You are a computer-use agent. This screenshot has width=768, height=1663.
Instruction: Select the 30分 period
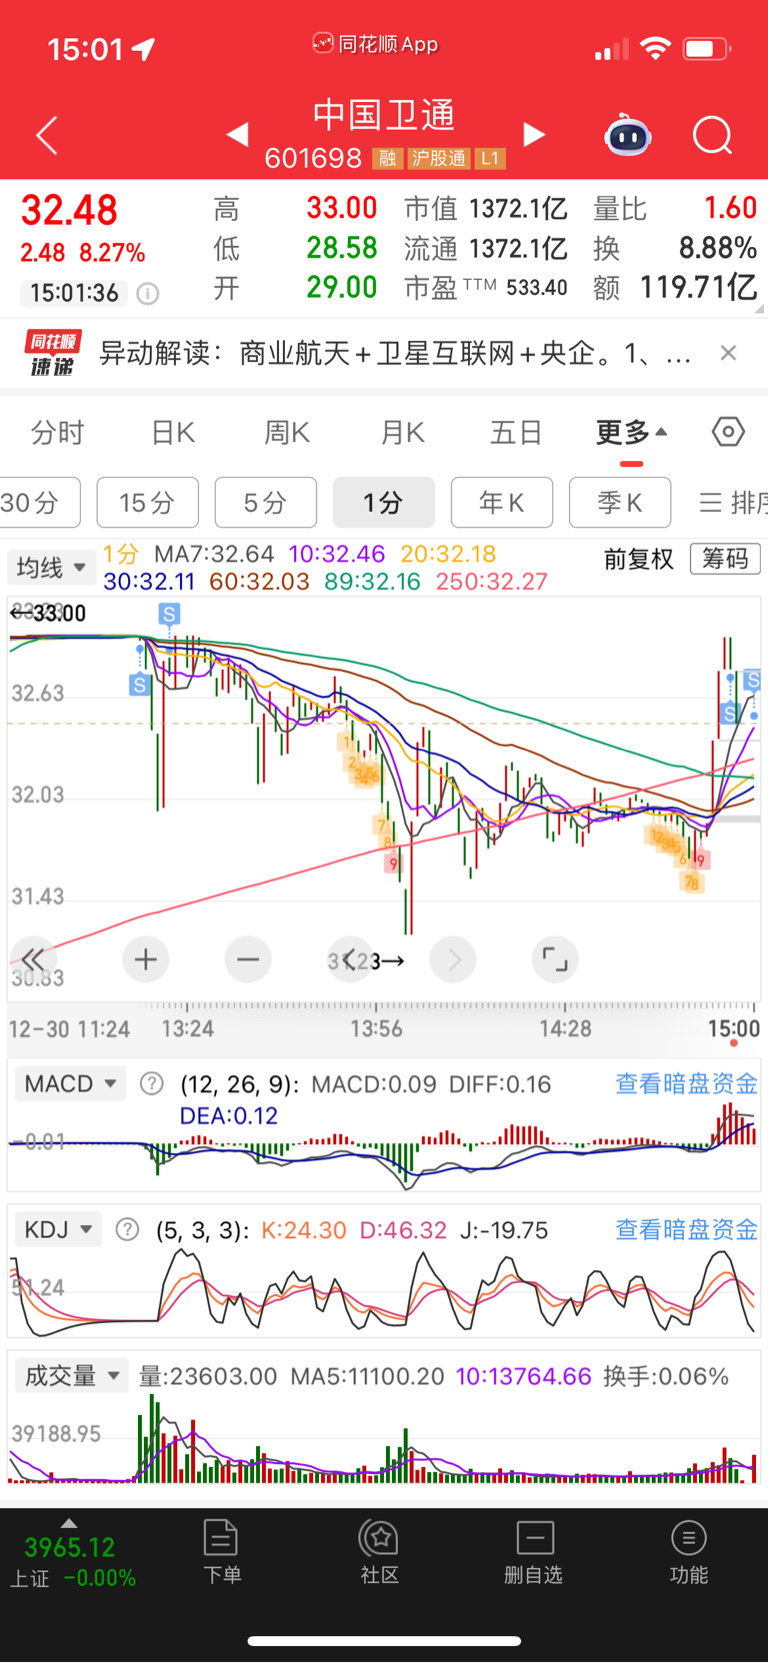click(x=38, y=502)
